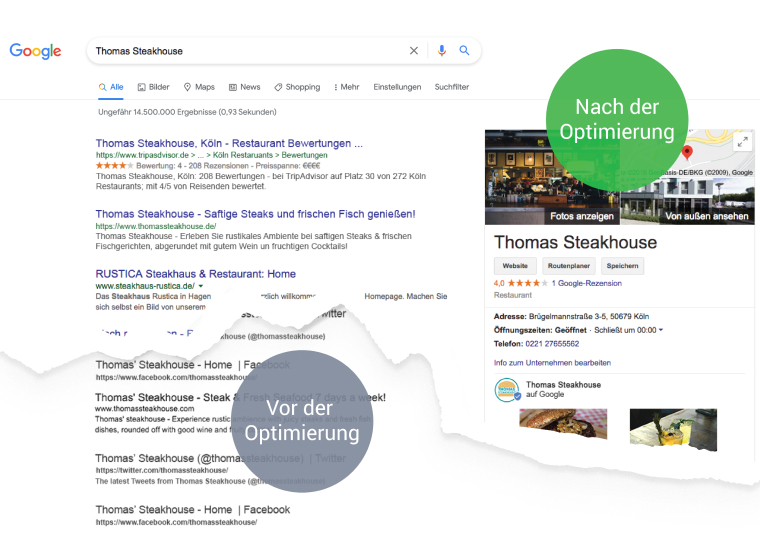
Task: Expand opening hours dropdown arrow
Action: 661,330
